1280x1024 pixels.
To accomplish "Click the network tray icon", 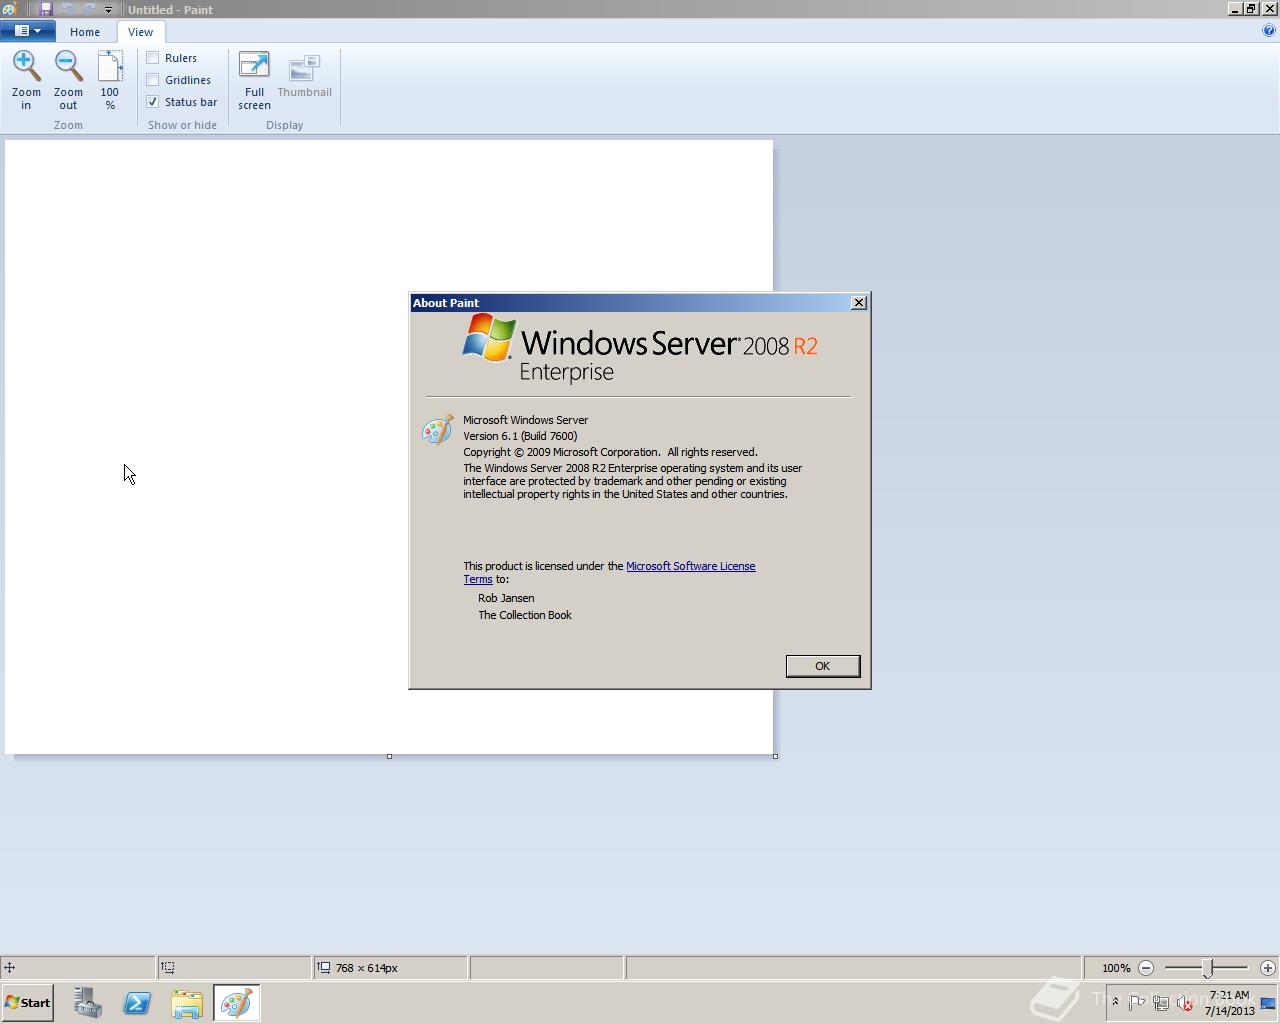I will (x=1161, y=1003).
